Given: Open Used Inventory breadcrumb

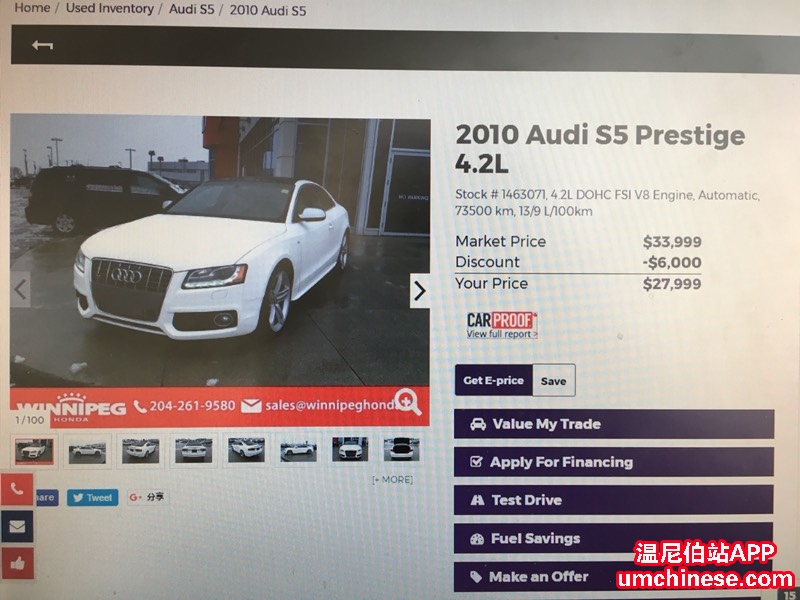Looking at the screenshot, I should tap(110, 9).
